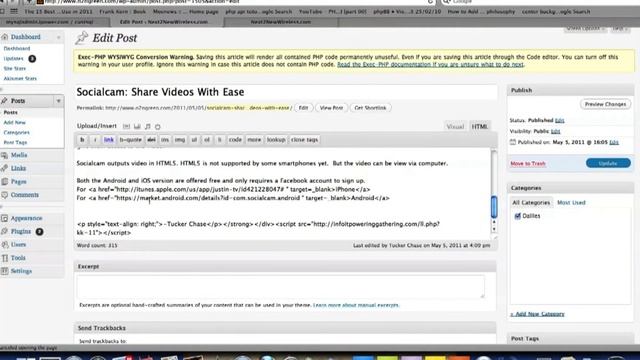Click the Links sidebar icon

[x=4, y=168]
